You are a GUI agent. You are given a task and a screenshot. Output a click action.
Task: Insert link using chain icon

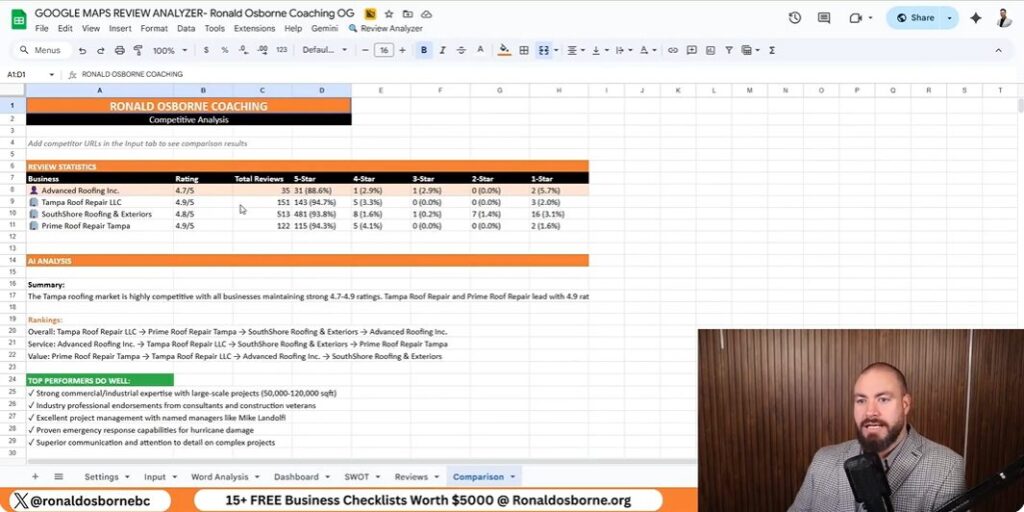click(x=673, y=50)
